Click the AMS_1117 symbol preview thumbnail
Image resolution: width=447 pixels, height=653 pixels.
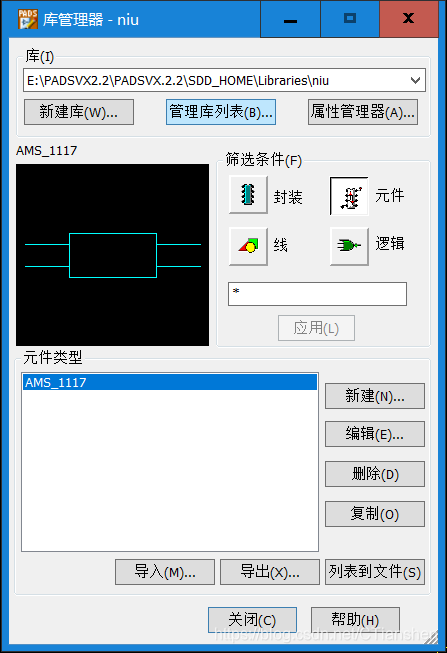(112, 255)
